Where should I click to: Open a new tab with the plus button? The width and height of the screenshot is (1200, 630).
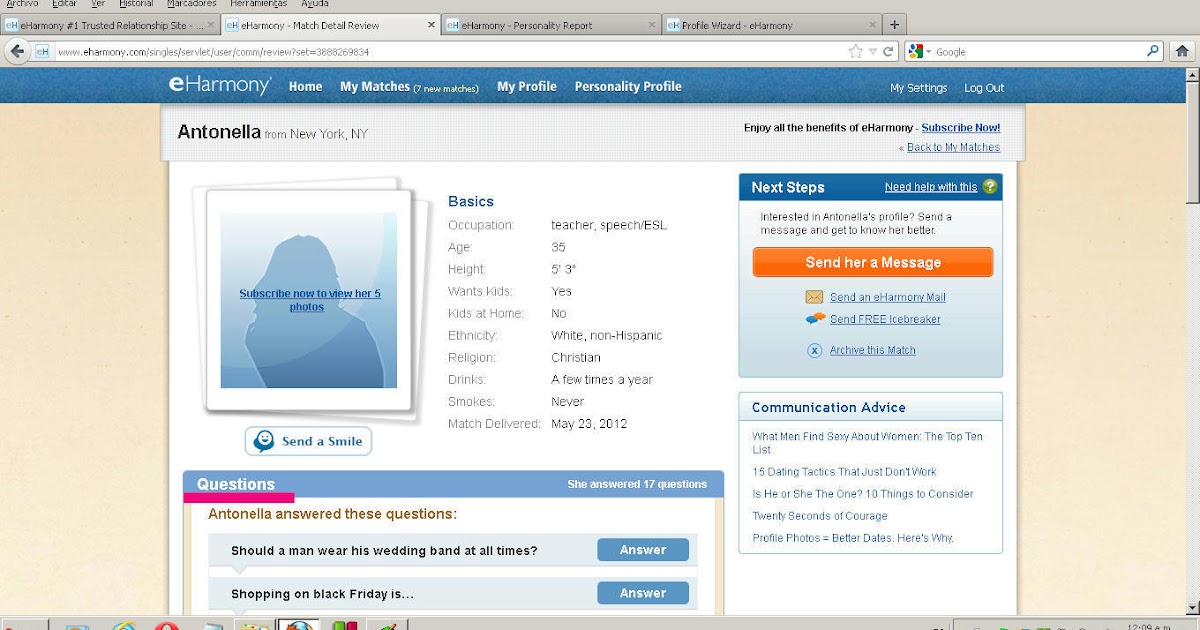(x=894, y=25)
